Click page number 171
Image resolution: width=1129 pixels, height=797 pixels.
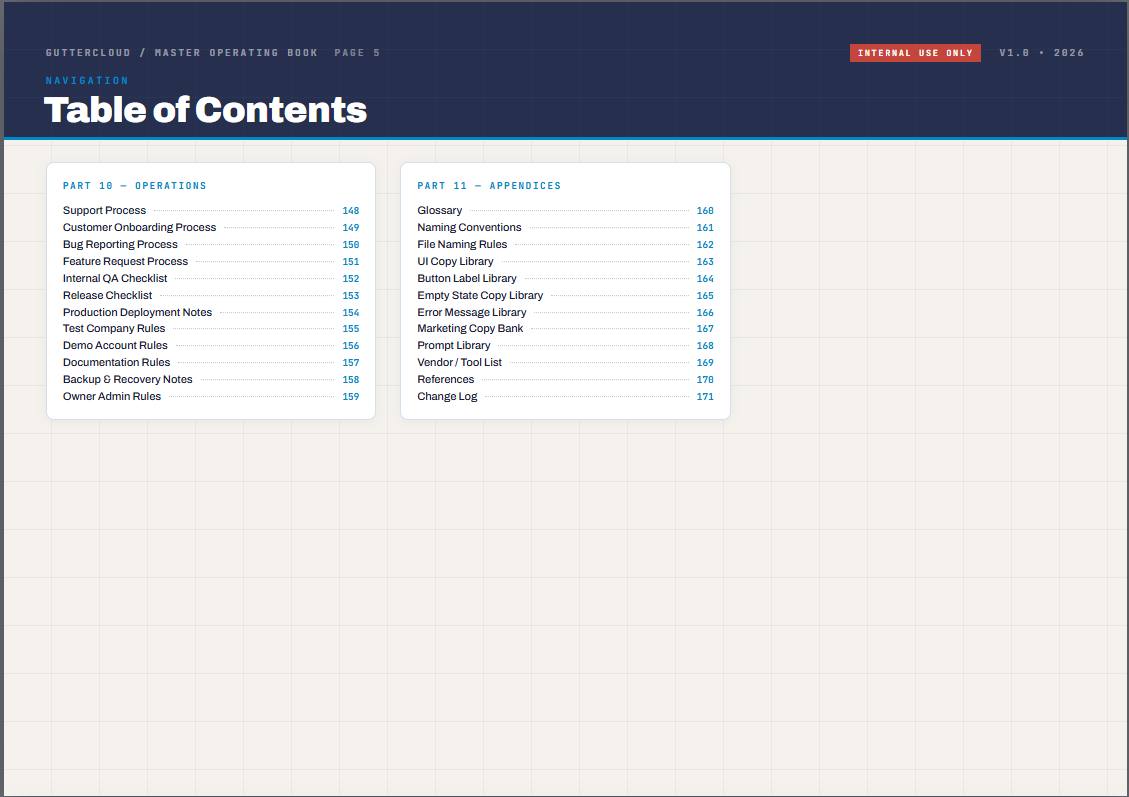[705, 397]
